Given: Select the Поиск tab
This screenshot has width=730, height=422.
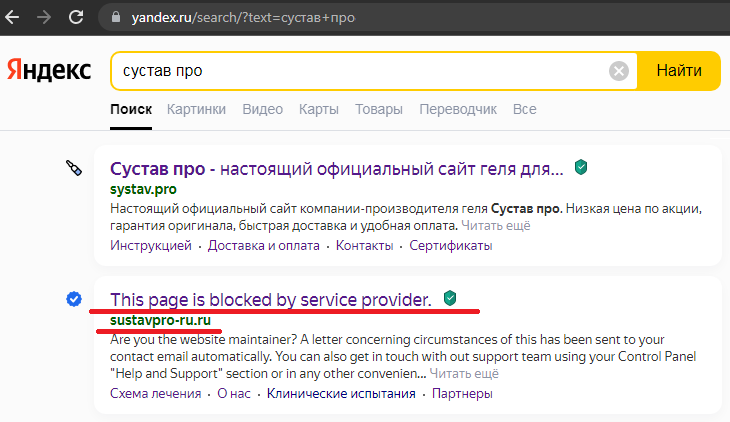Looking at the screenshot, I should coord(131,109).
